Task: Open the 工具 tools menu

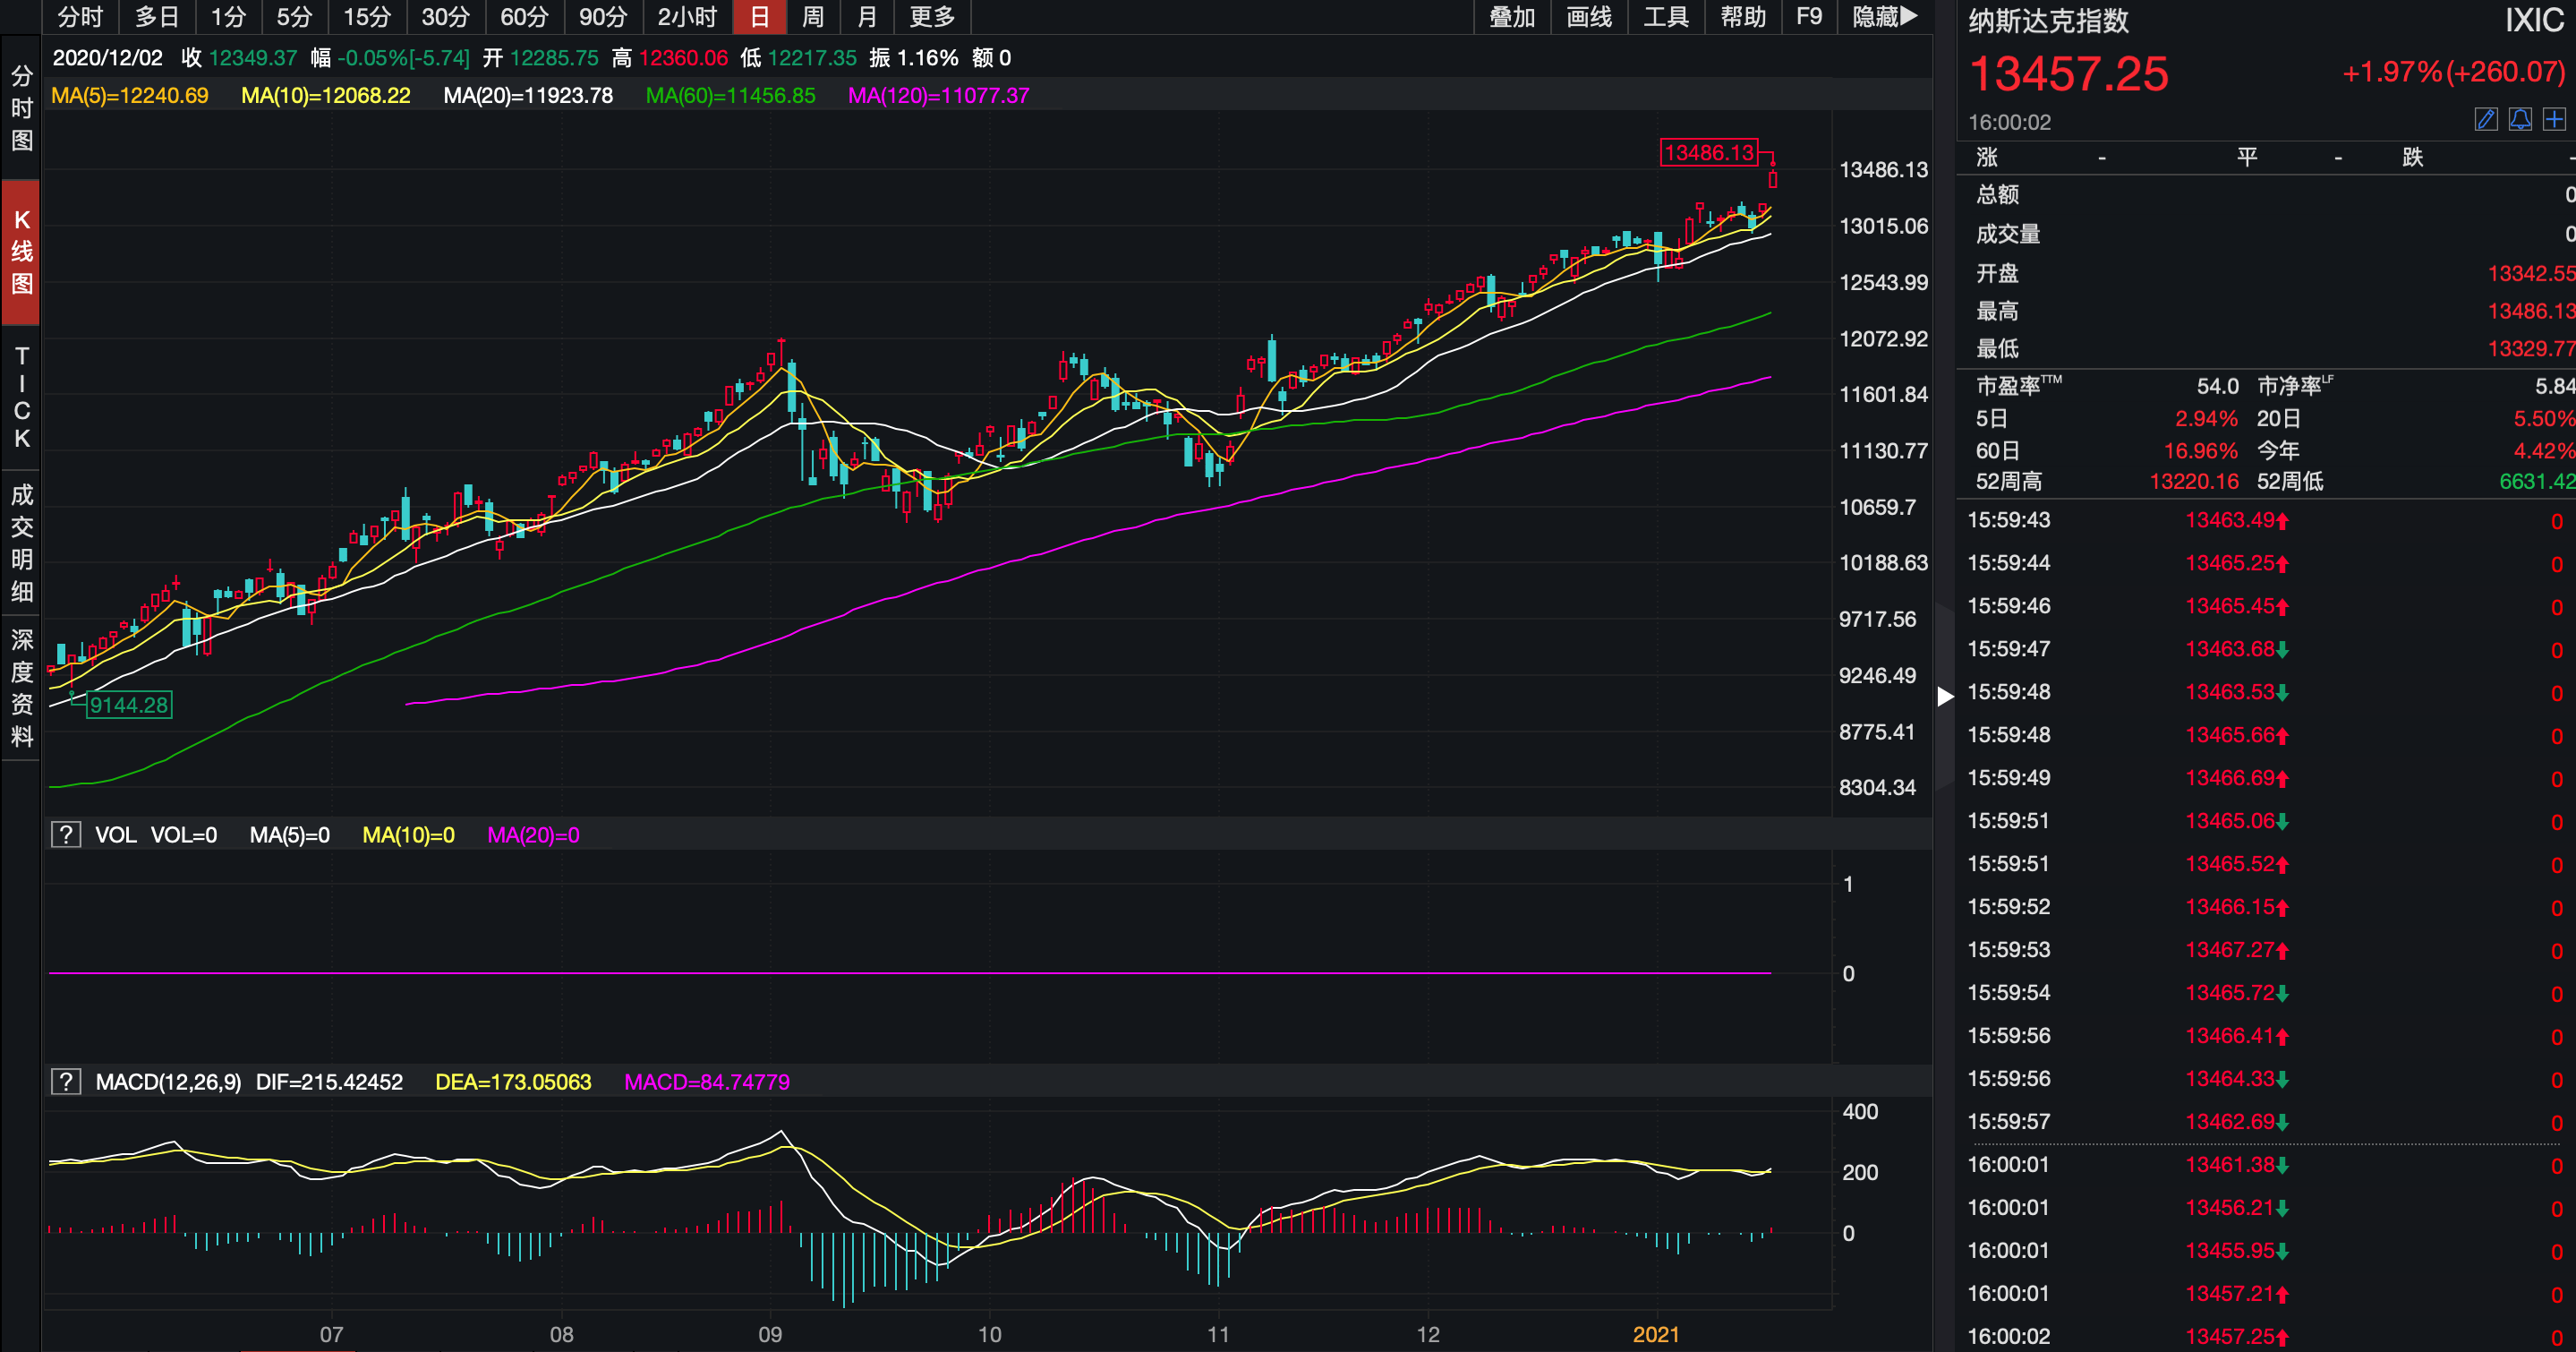Action: pyautogui.click(x=1666, y=17)
